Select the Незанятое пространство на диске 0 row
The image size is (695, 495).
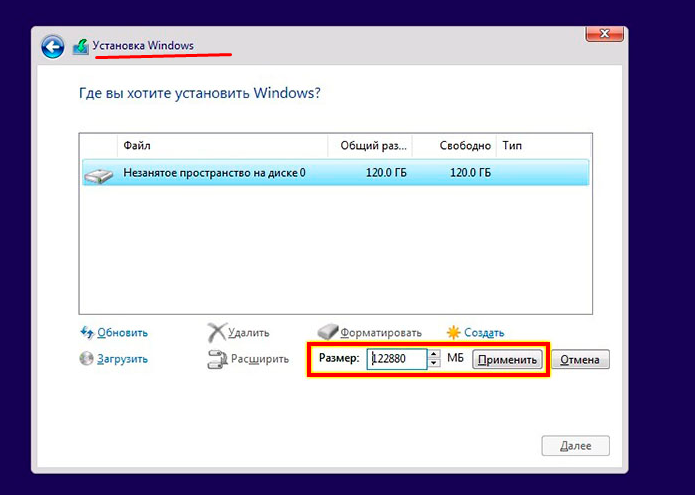(336, 173)
